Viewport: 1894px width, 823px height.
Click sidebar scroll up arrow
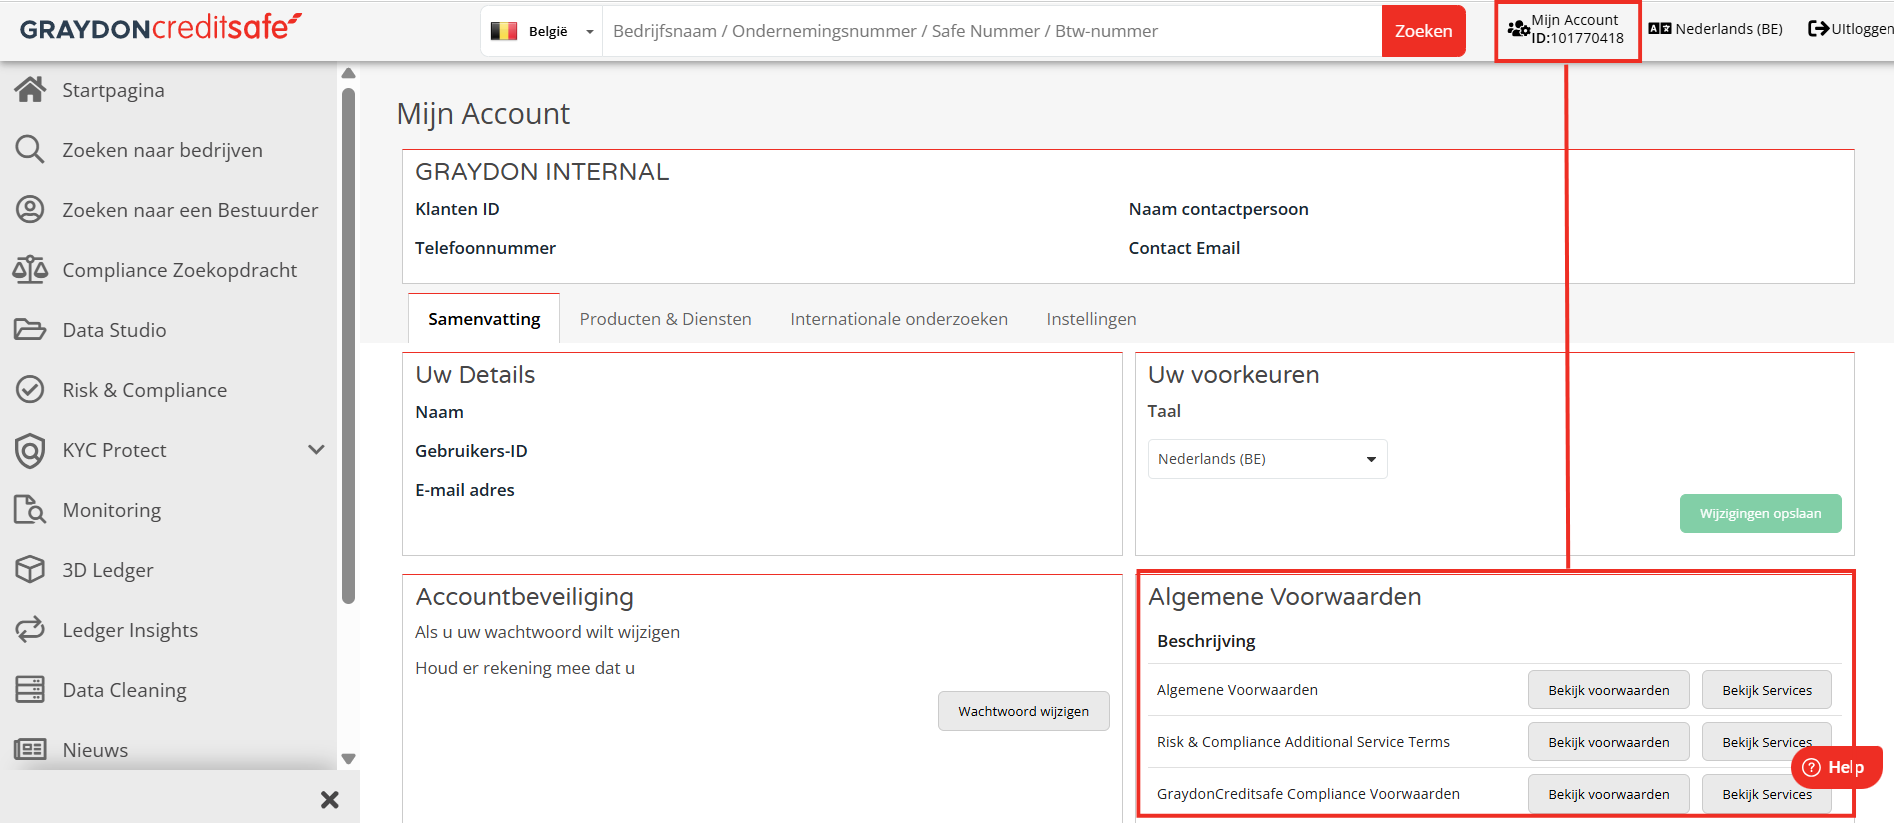(348, 73)
